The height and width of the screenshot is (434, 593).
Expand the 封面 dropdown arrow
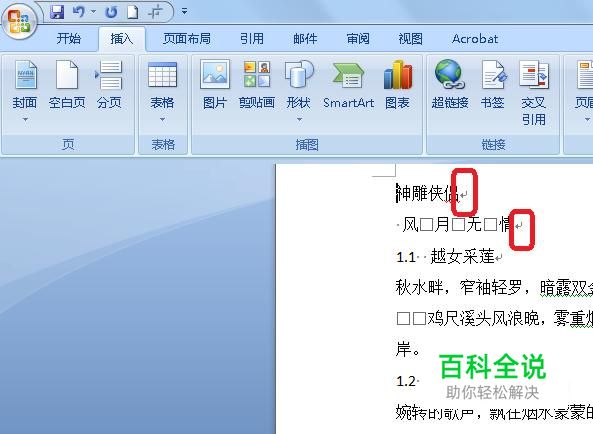pos(25,119)
